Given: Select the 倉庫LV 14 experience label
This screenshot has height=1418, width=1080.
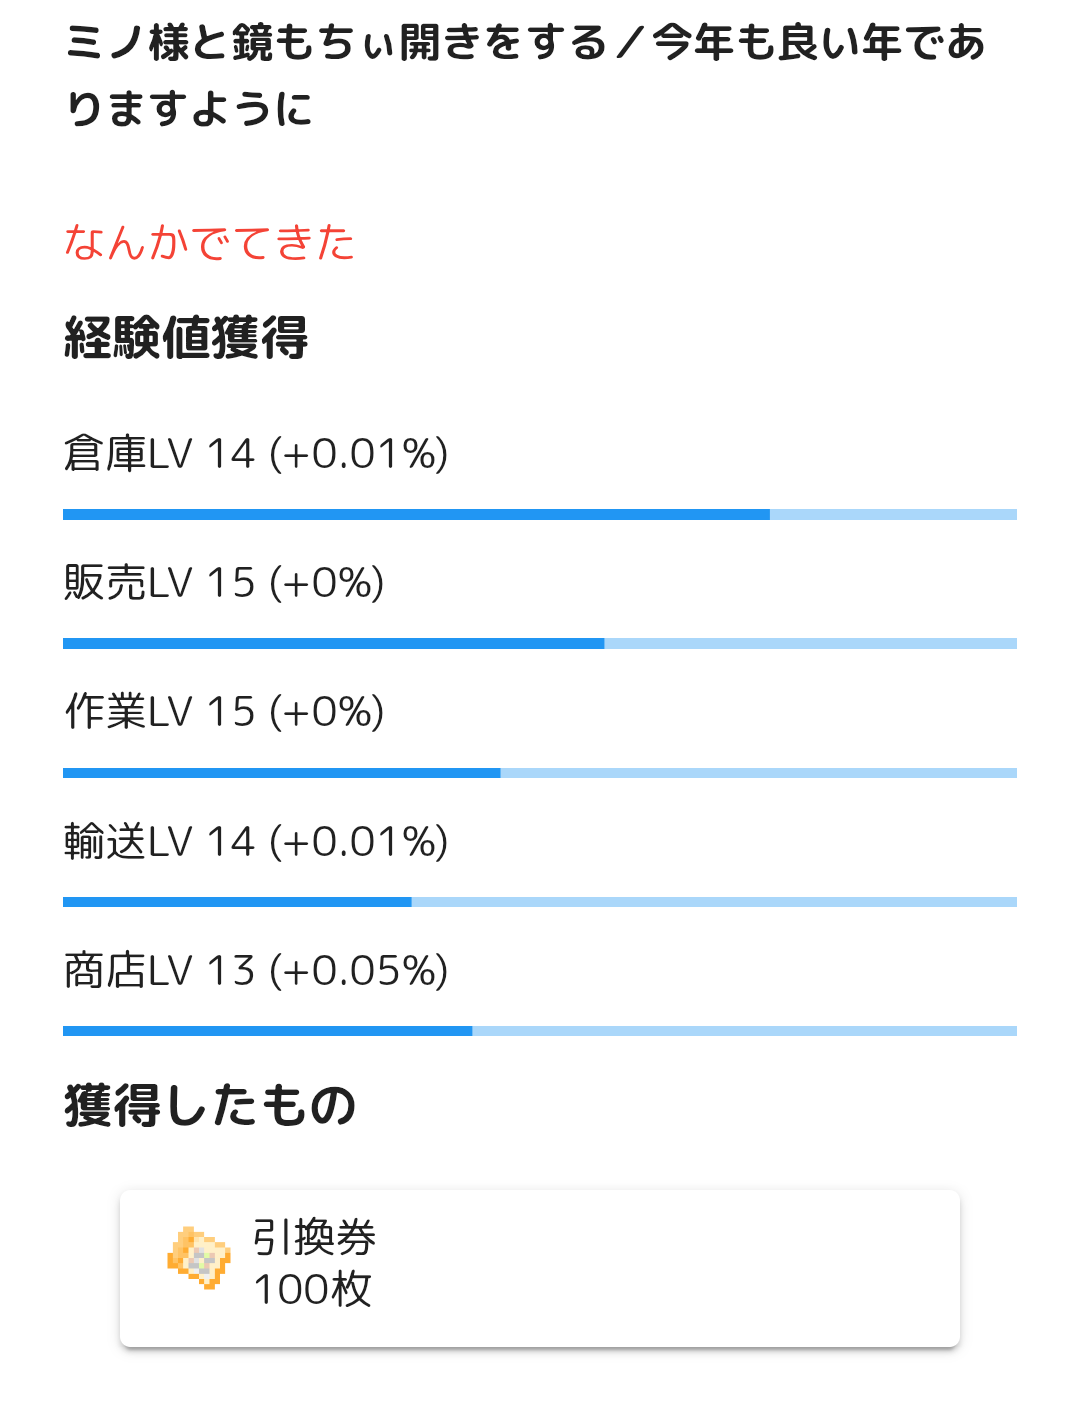Looking at the screenshot, I should (x=256, y=454).
